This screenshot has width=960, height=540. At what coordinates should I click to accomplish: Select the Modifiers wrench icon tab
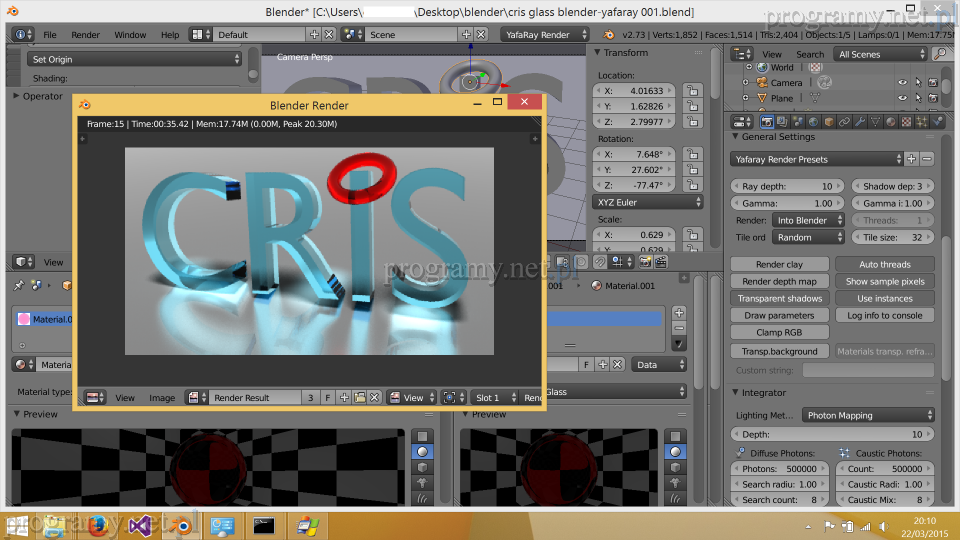click(x=860, y=121)
